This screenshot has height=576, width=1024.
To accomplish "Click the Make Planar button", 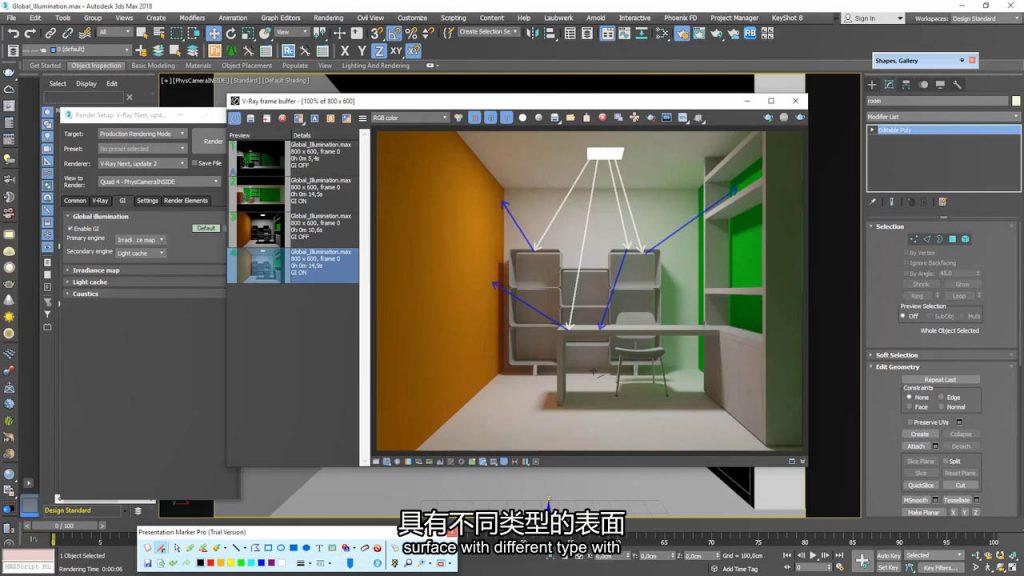I will point(923,513).
